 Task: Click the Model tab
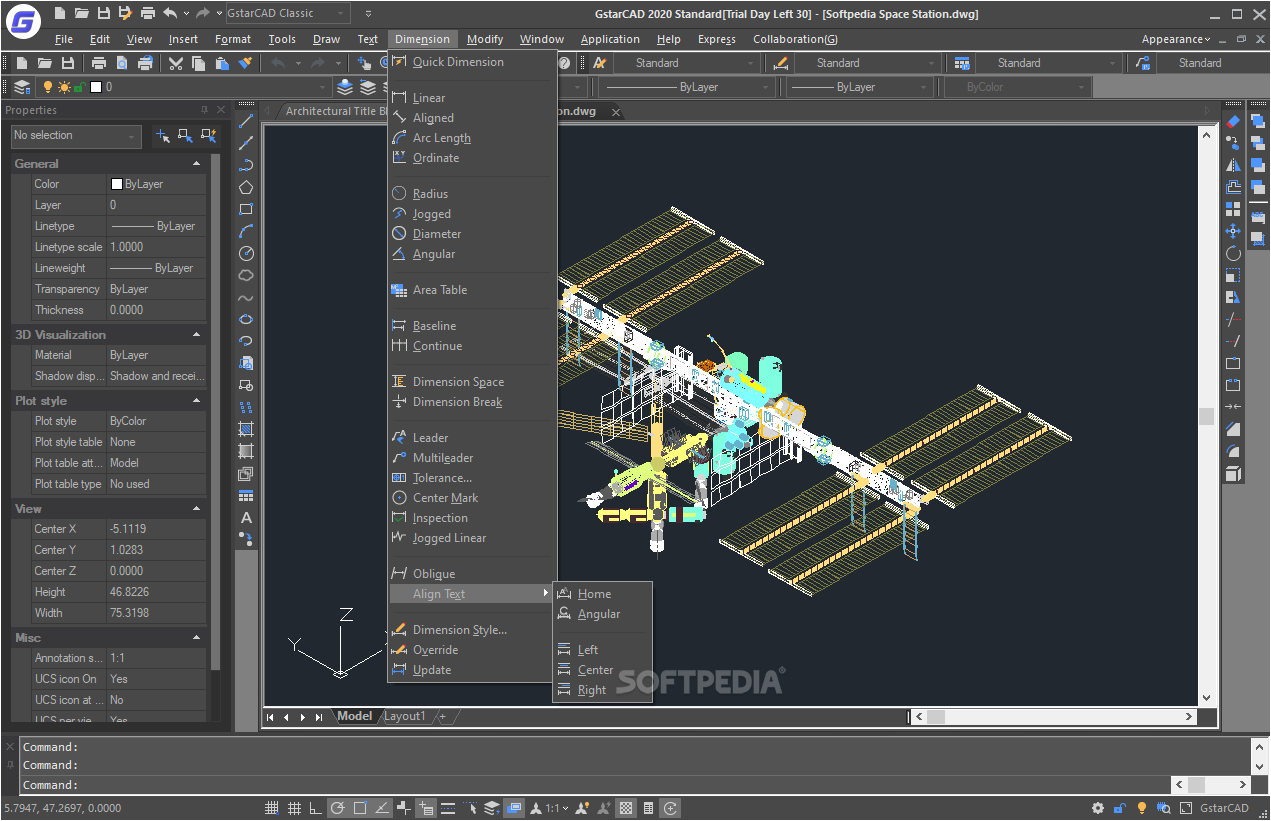[x=354, y=716]
